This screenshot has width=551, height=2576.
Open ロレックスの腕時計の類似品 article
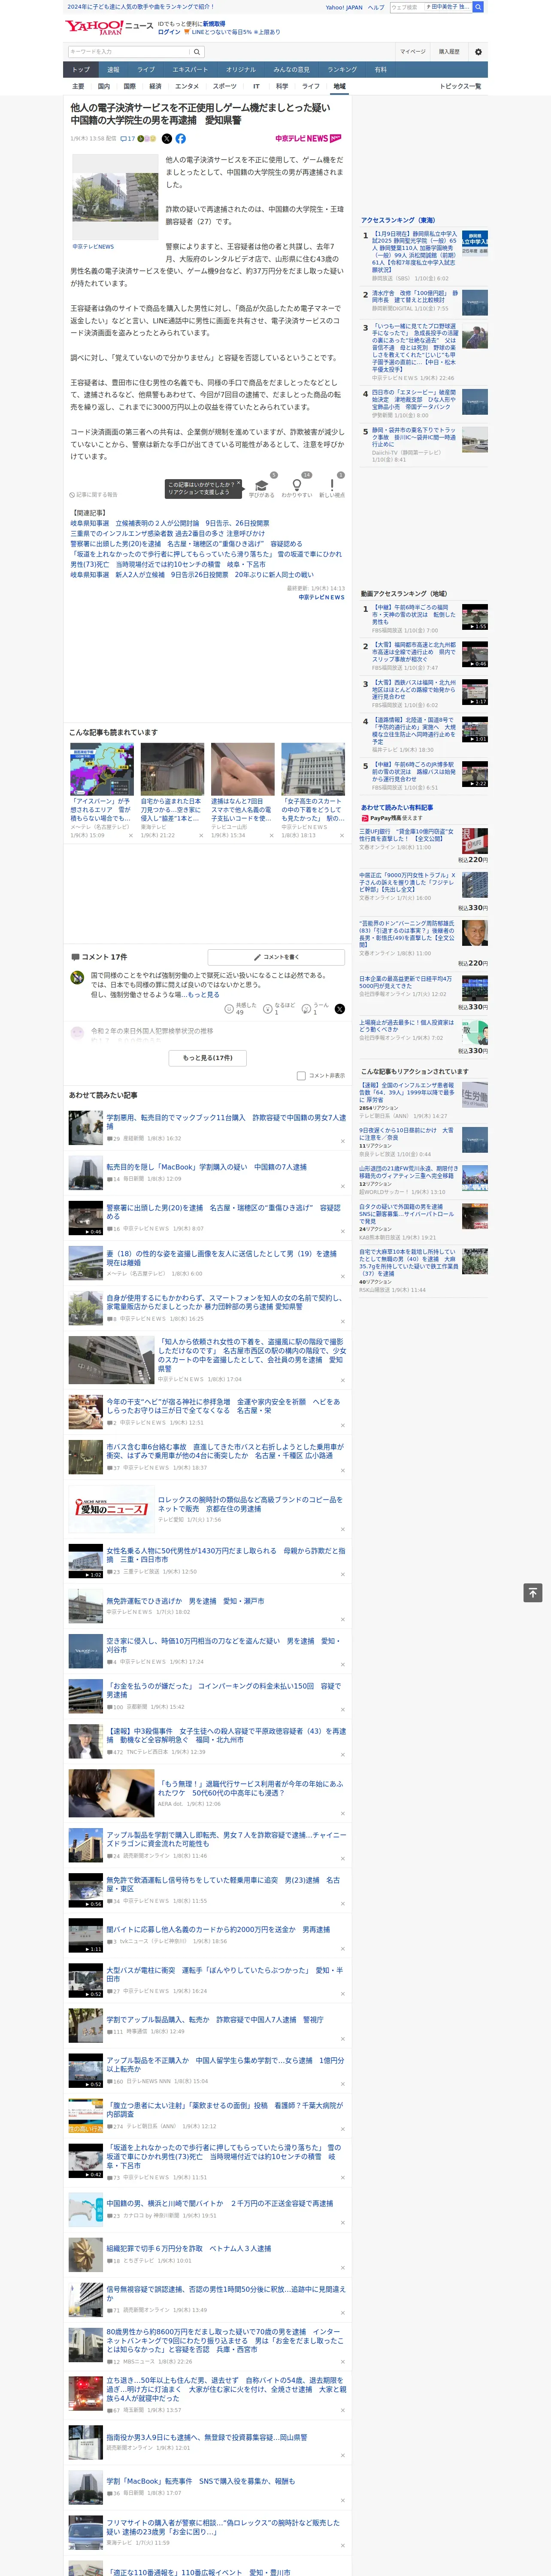click(250, 1503)
